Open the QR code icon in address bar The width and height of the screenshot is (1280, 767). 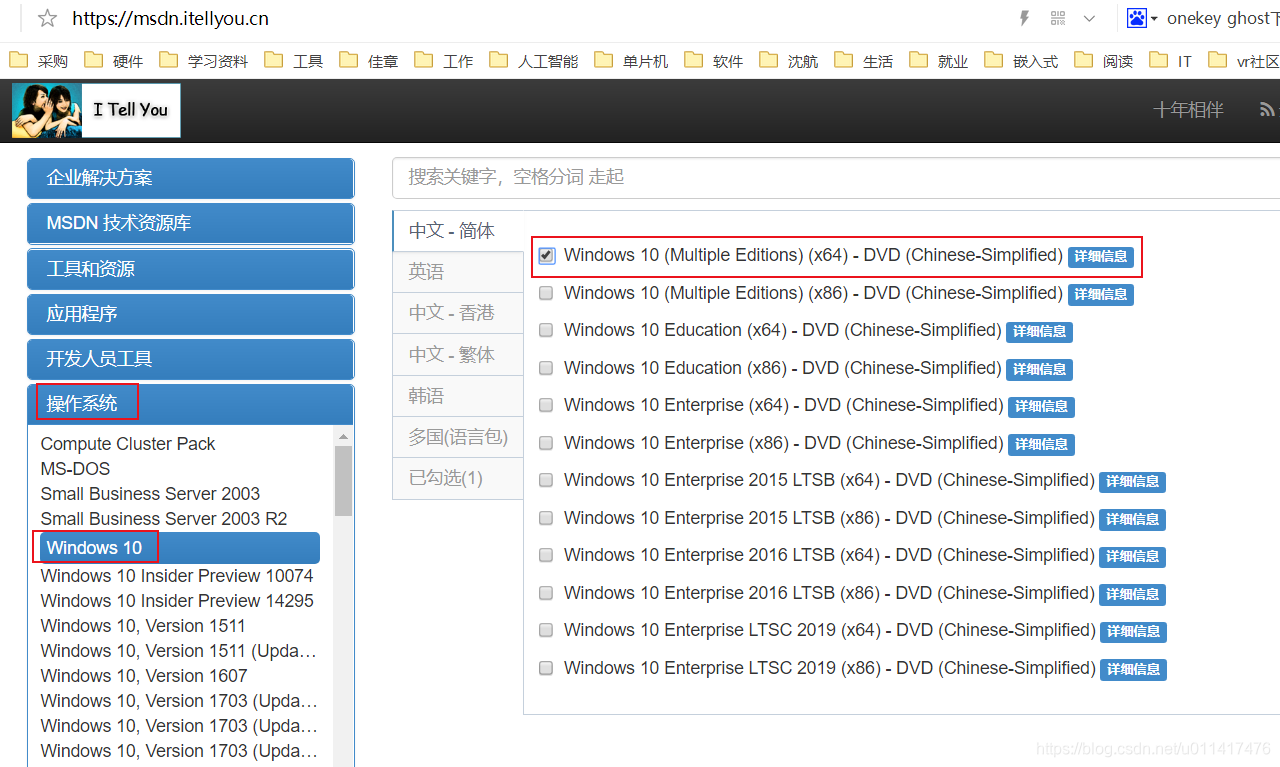(x=1058, y=18)
